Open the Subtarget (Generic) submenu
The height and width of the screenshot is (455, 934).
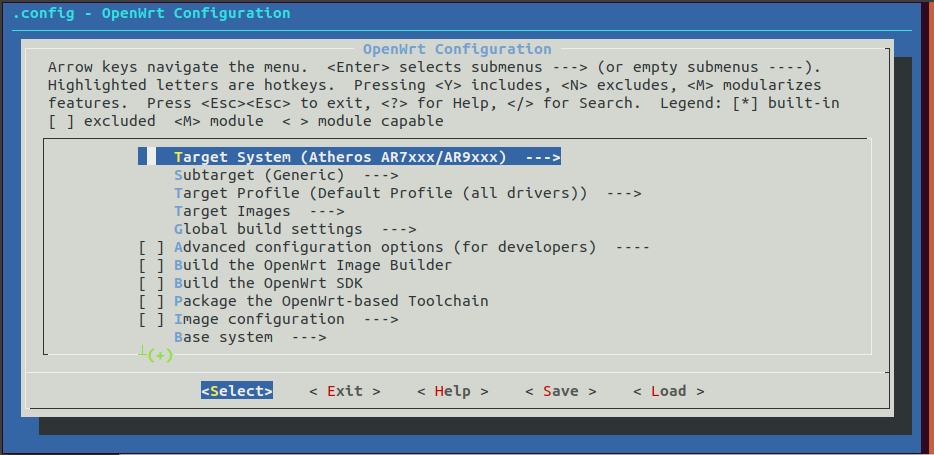coord(286,175)
